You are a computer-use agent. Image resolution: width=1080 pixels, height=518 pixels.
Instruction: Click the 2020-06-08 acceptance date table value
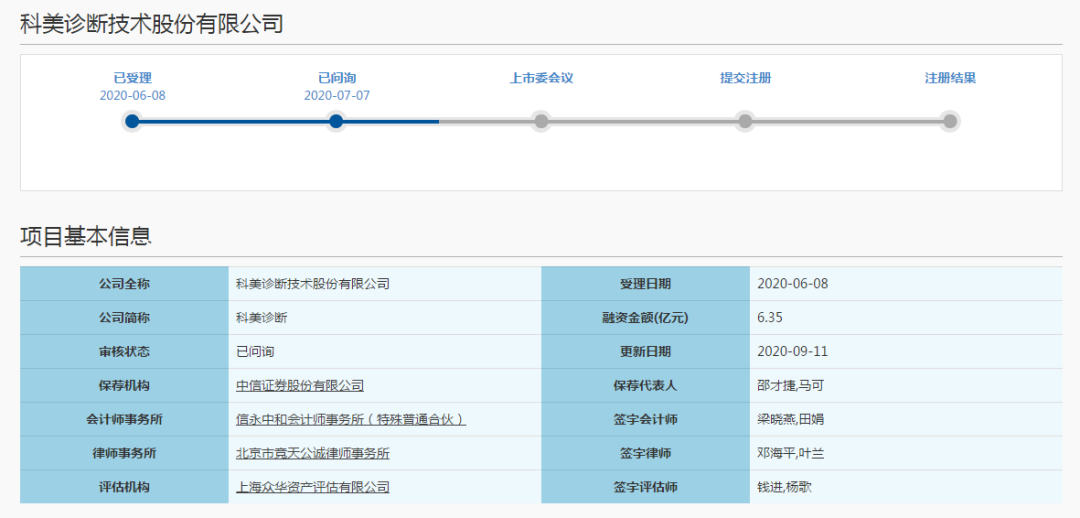[791, 284]
